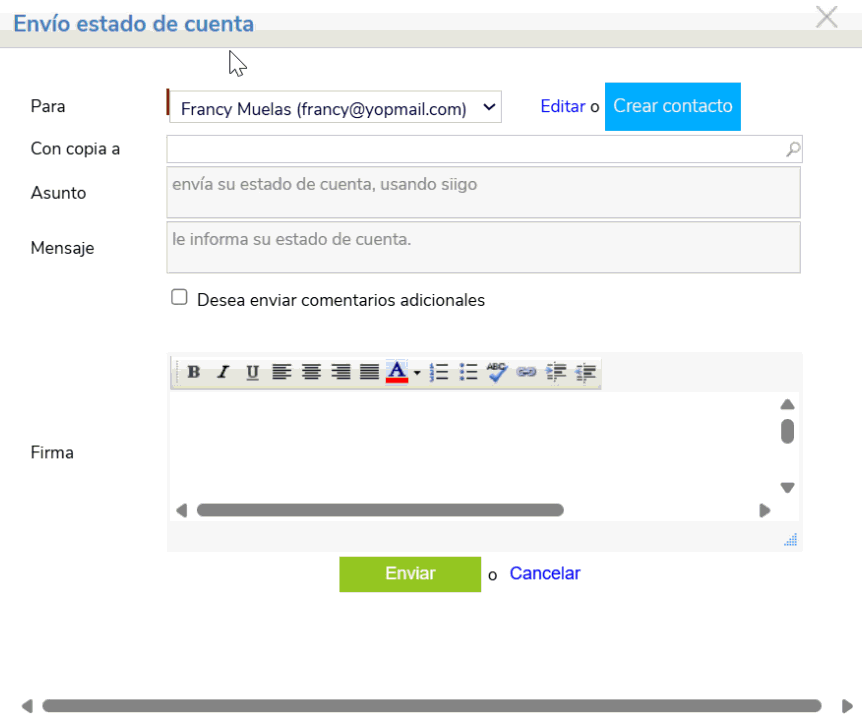The width and height of the screenshot is (862, 720).
Task: Click the Editar contact link
Action: click(x=562, y=106)
